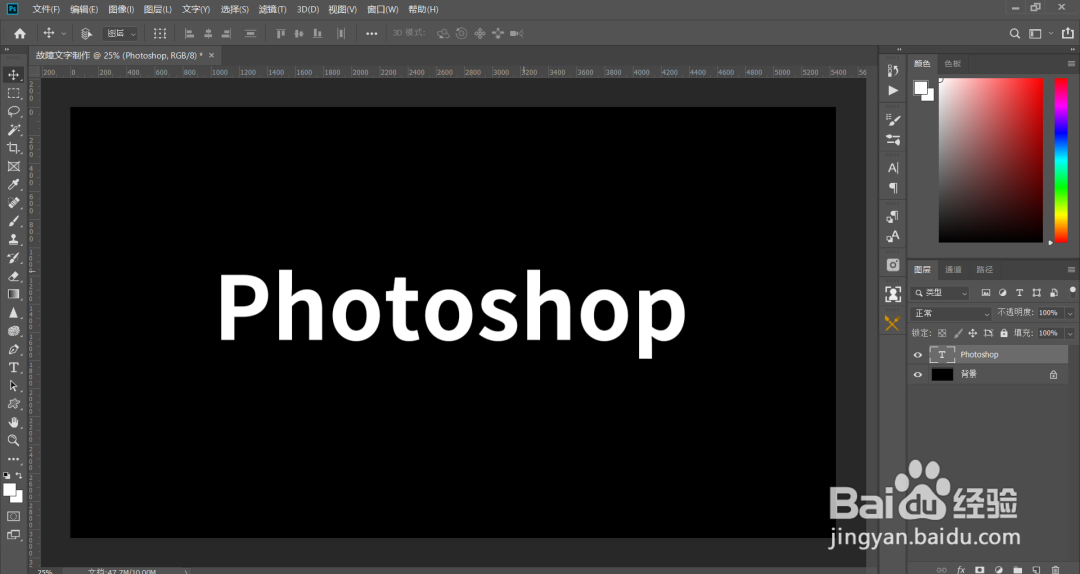1080x574 pixels.
Task: Switch to the 路径 tab
Action: click(x=985, y=269)
